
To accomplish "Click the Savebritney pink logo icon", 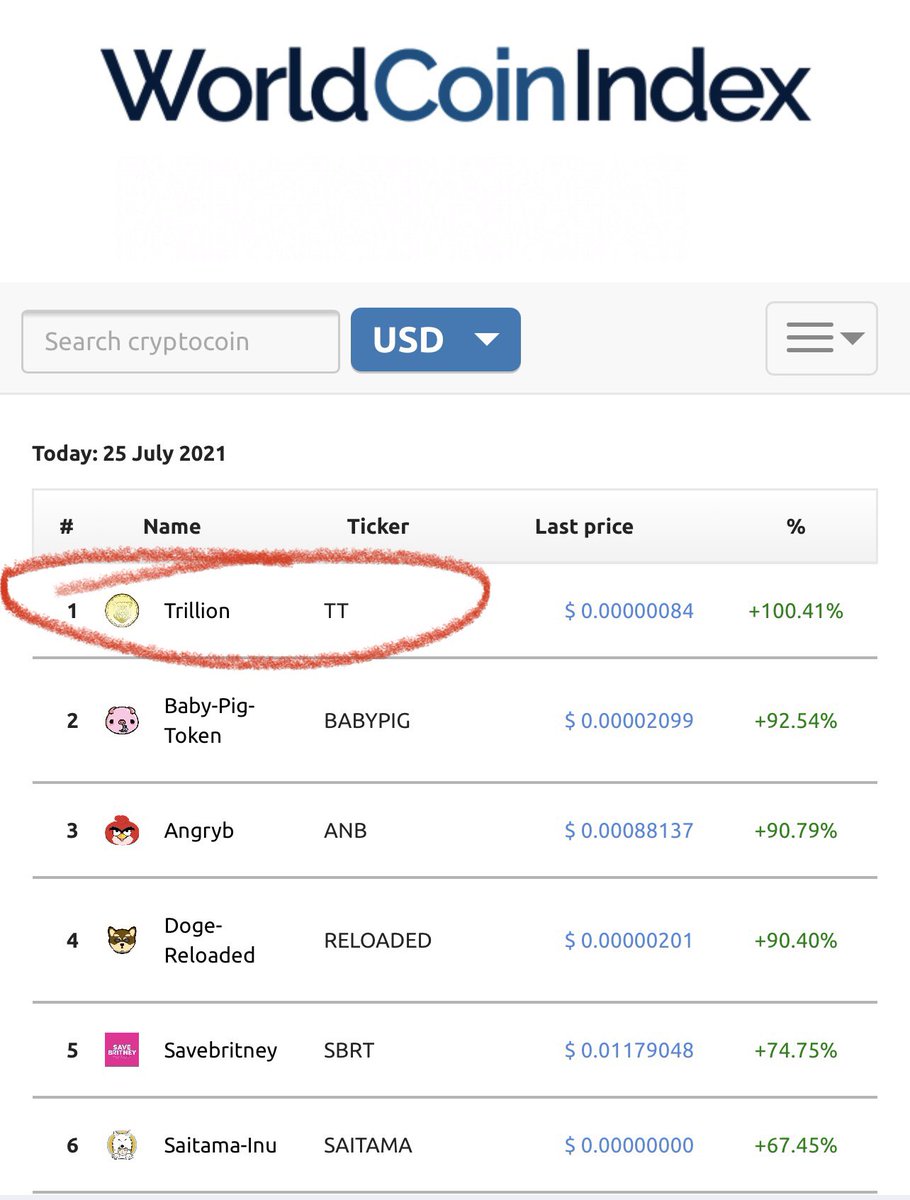I will pos(121,1051).
